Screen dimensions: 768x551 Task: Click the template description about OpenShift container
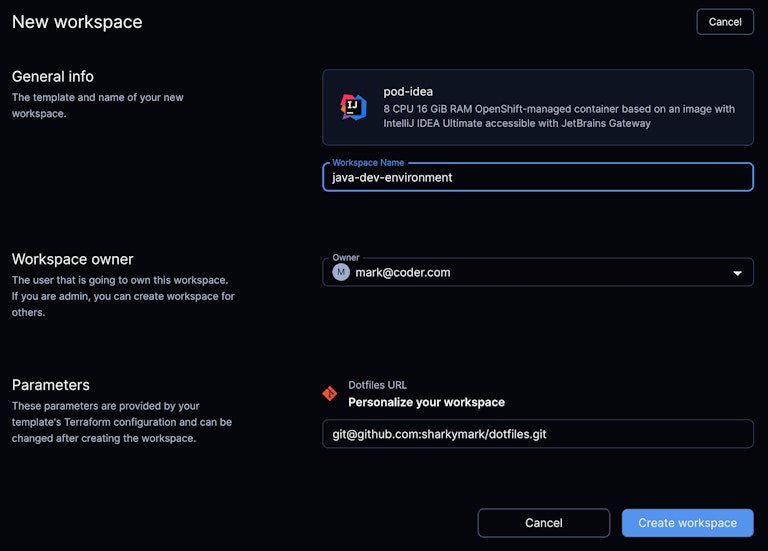(x=559, y=116)
